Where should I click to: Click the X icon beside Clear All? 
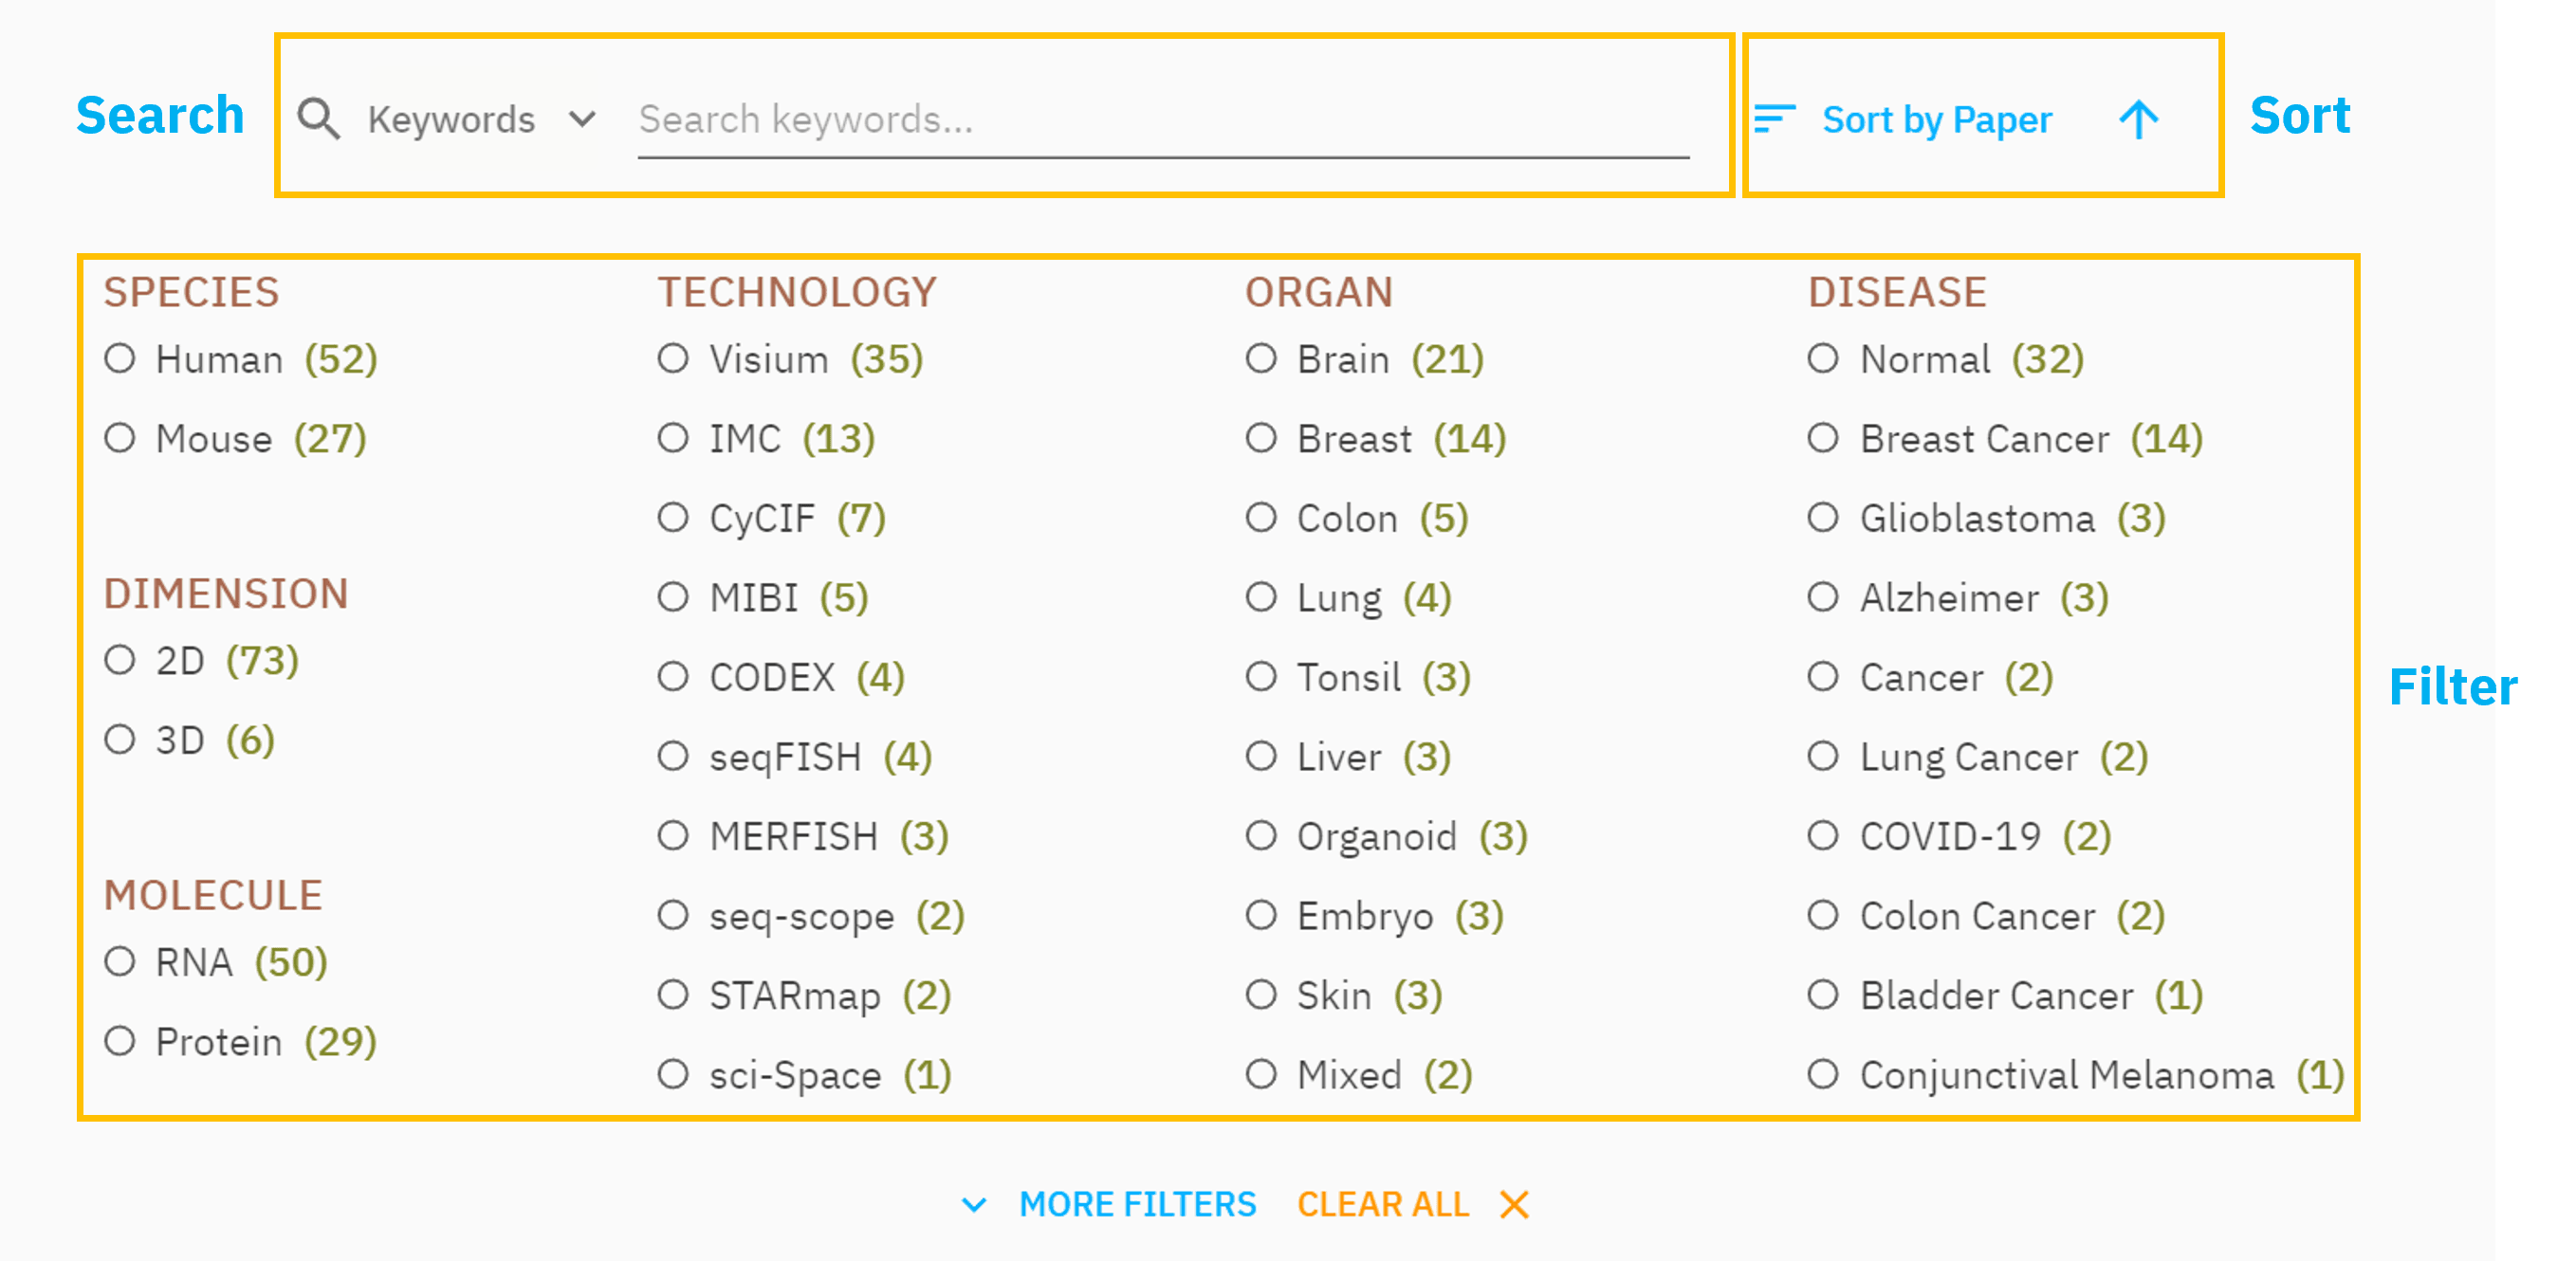(x=1514, y=1204)
